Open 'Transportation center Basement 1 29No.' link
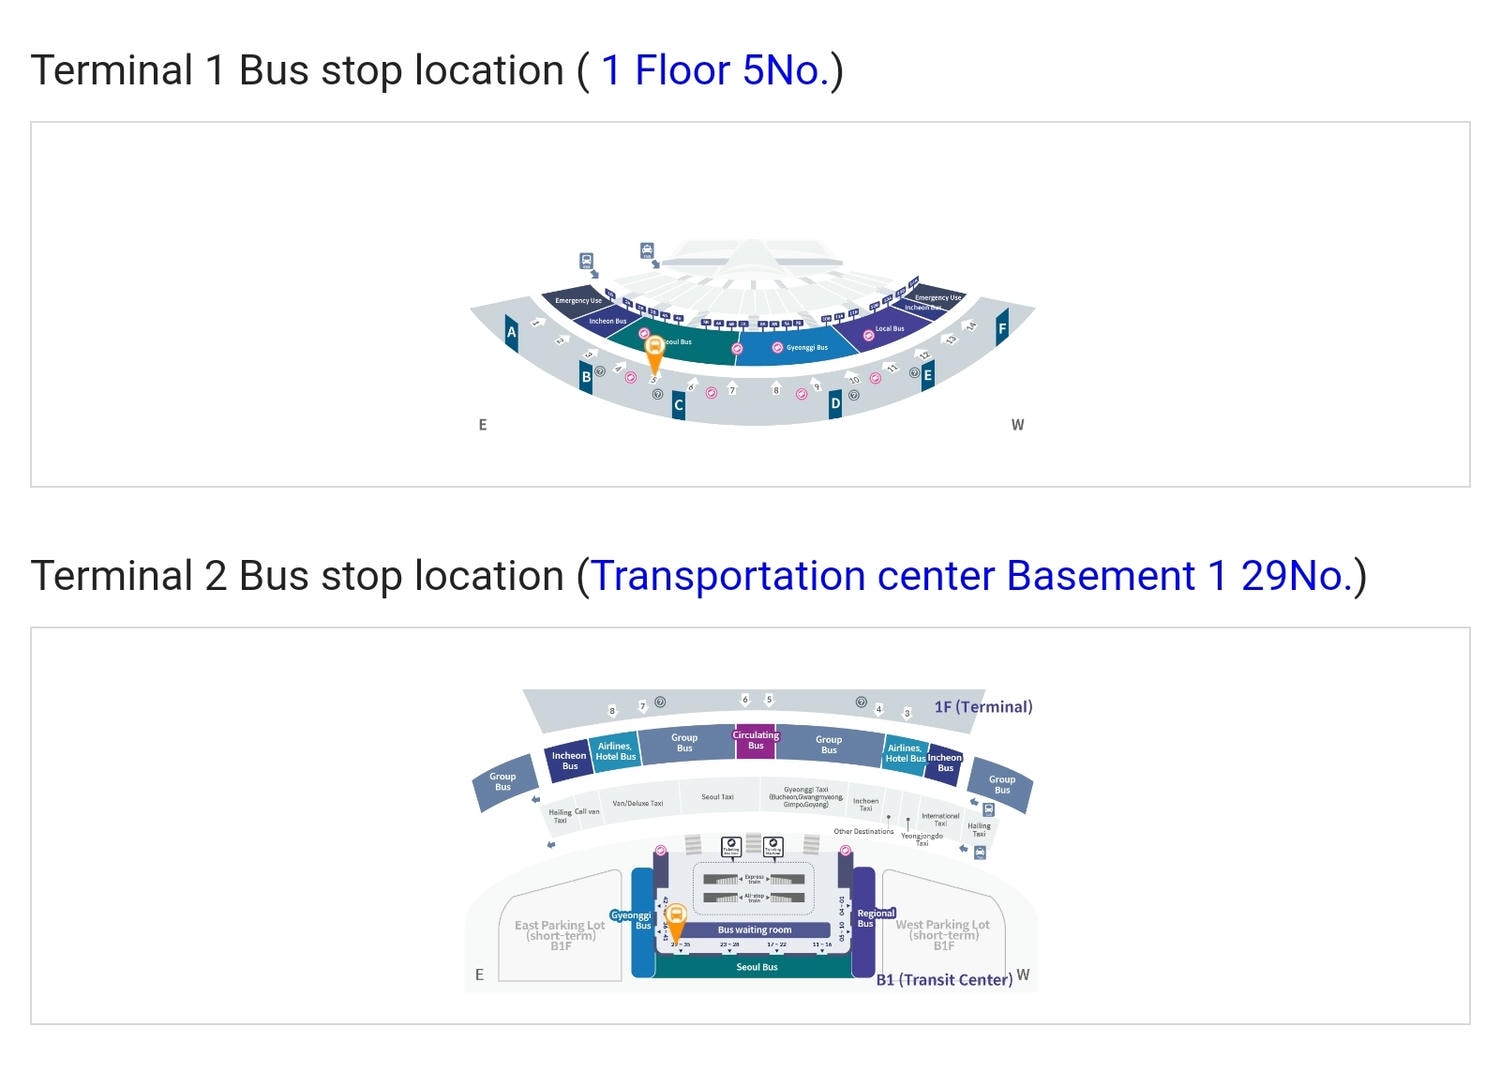The width and height of the screenshot is (1500, 1088). coord(972,576)
